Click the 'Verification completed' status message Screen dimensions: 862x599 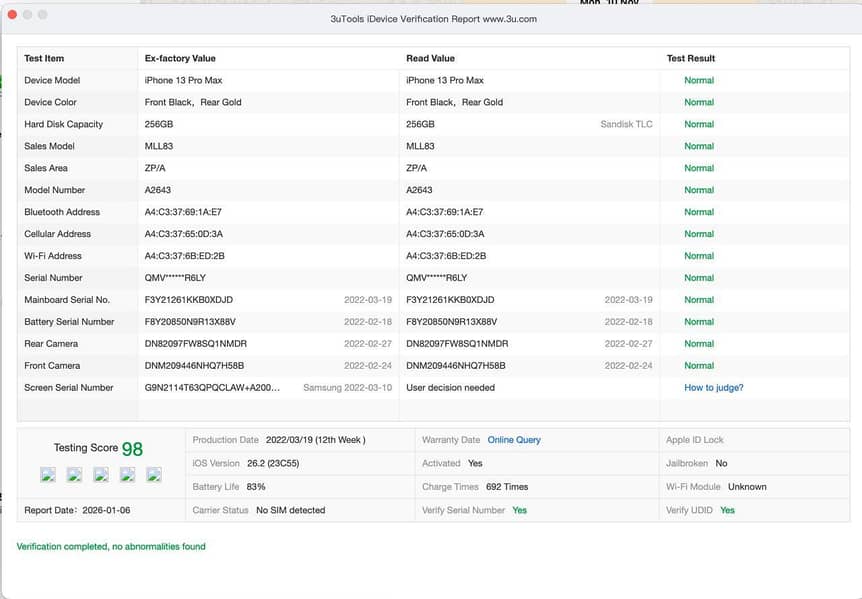pos(111,547)
